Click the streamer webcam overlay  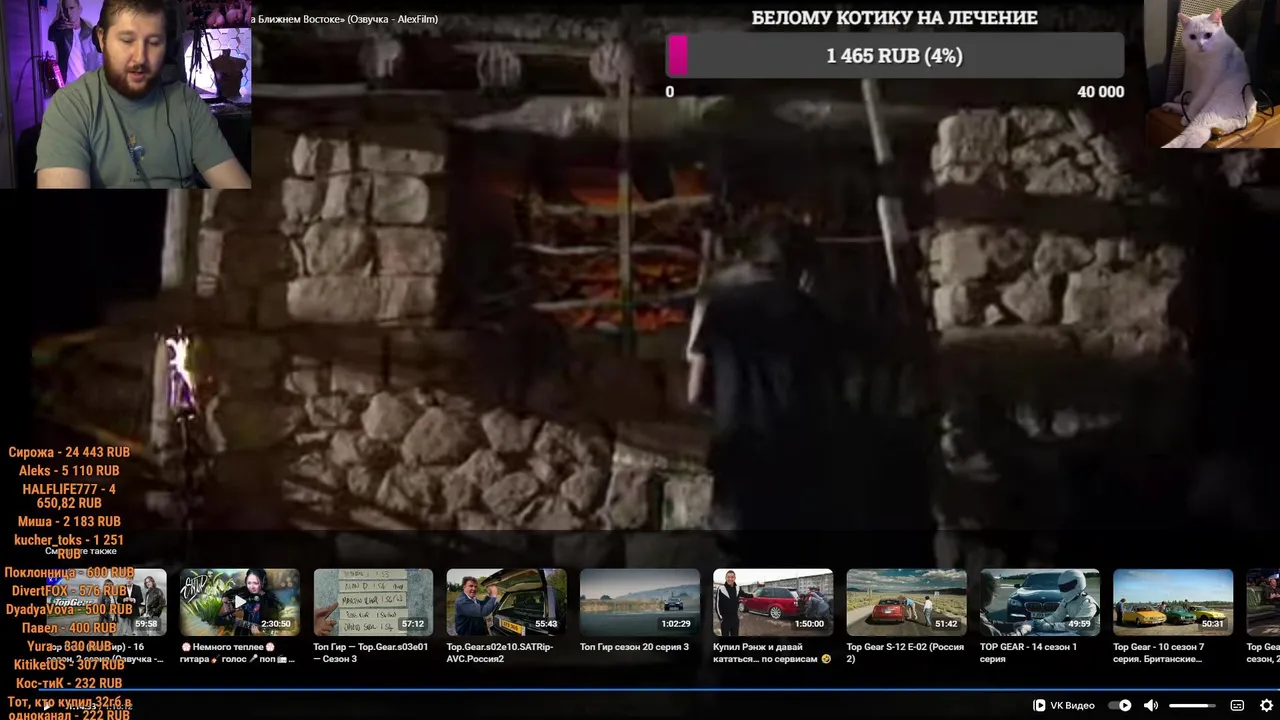coord(125,94)
